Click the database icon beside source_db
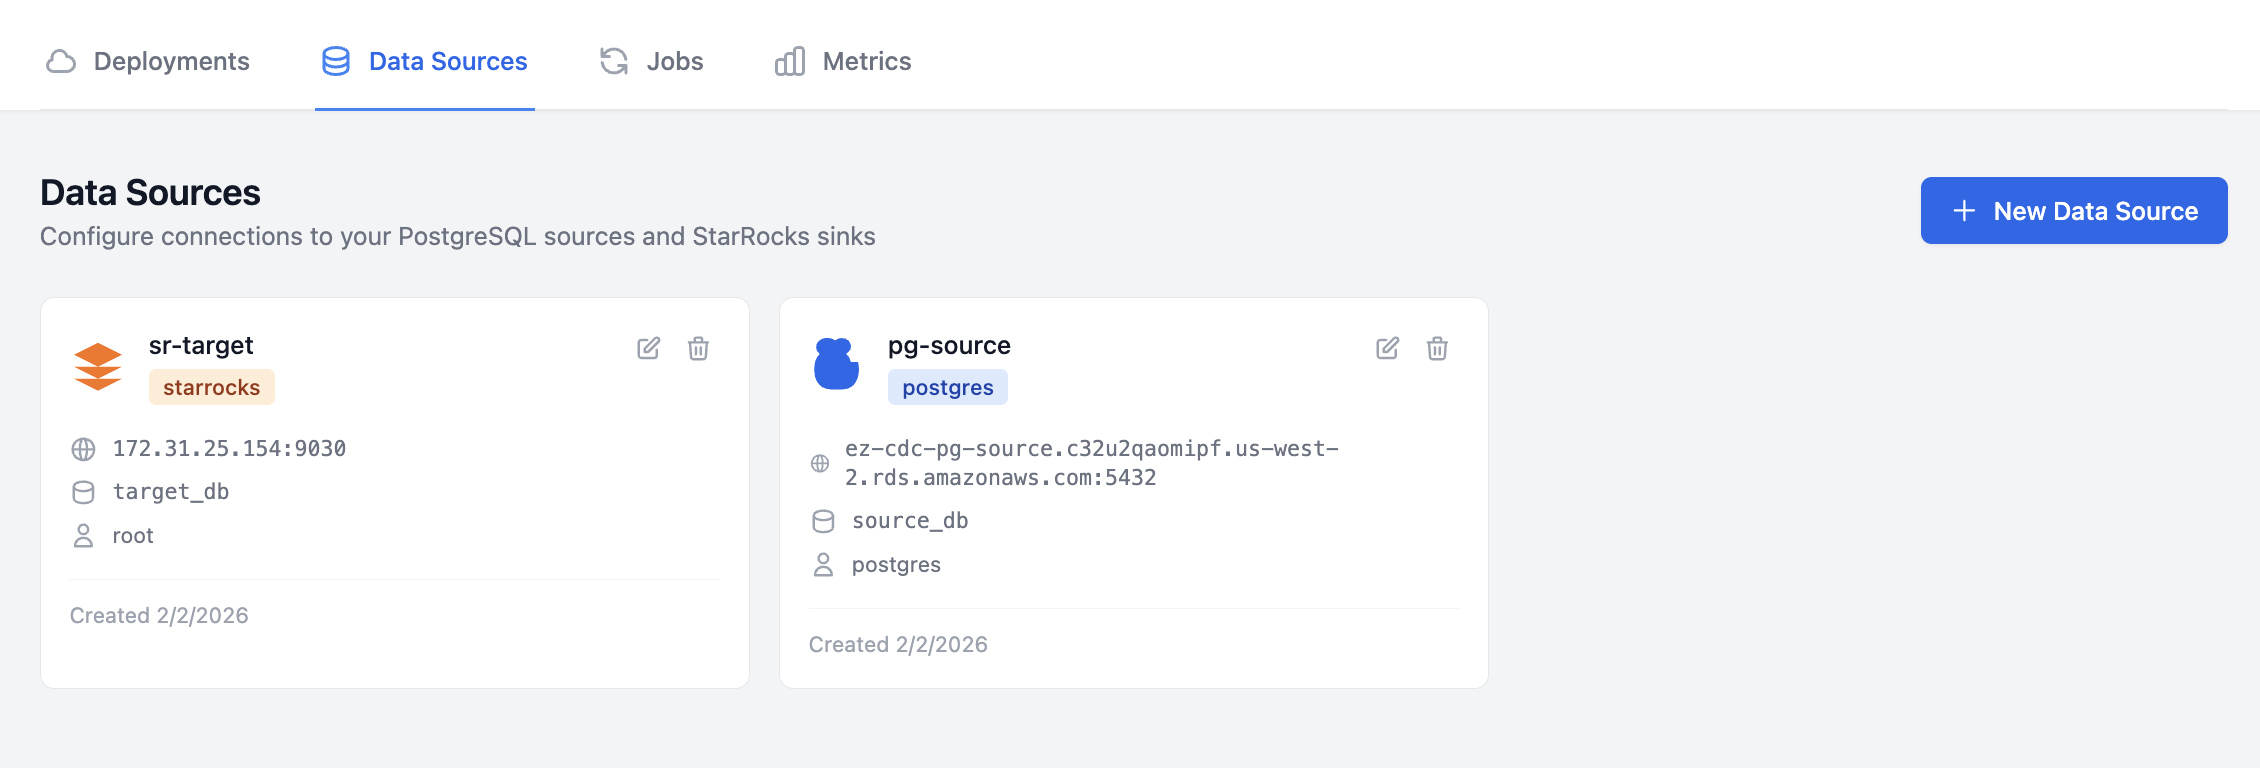 pyautogui.click(x=822, y=520)
